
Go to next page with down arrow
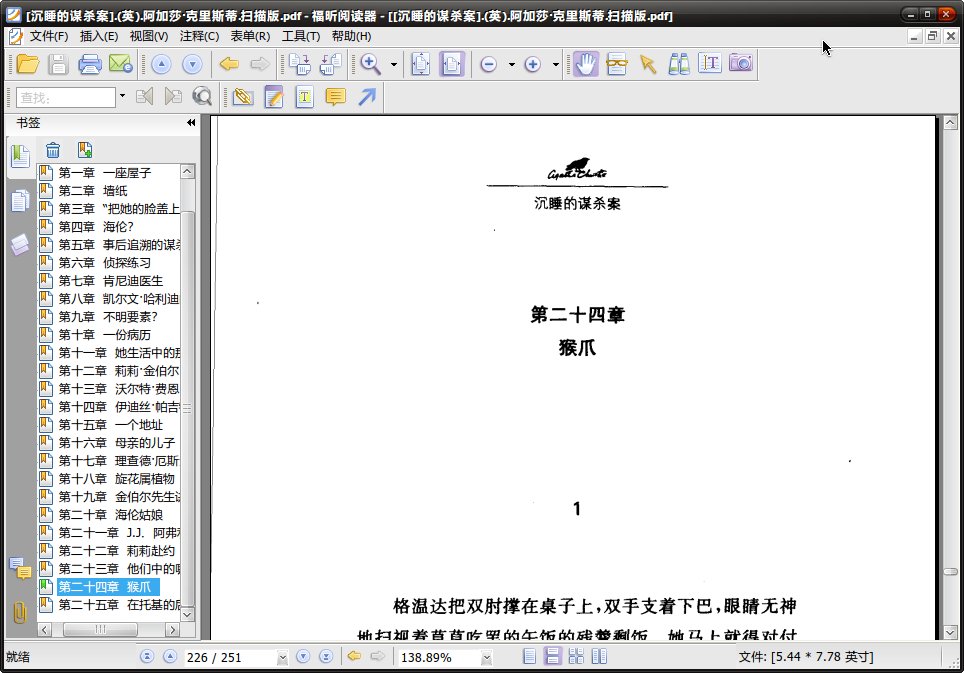pos(192,64)
